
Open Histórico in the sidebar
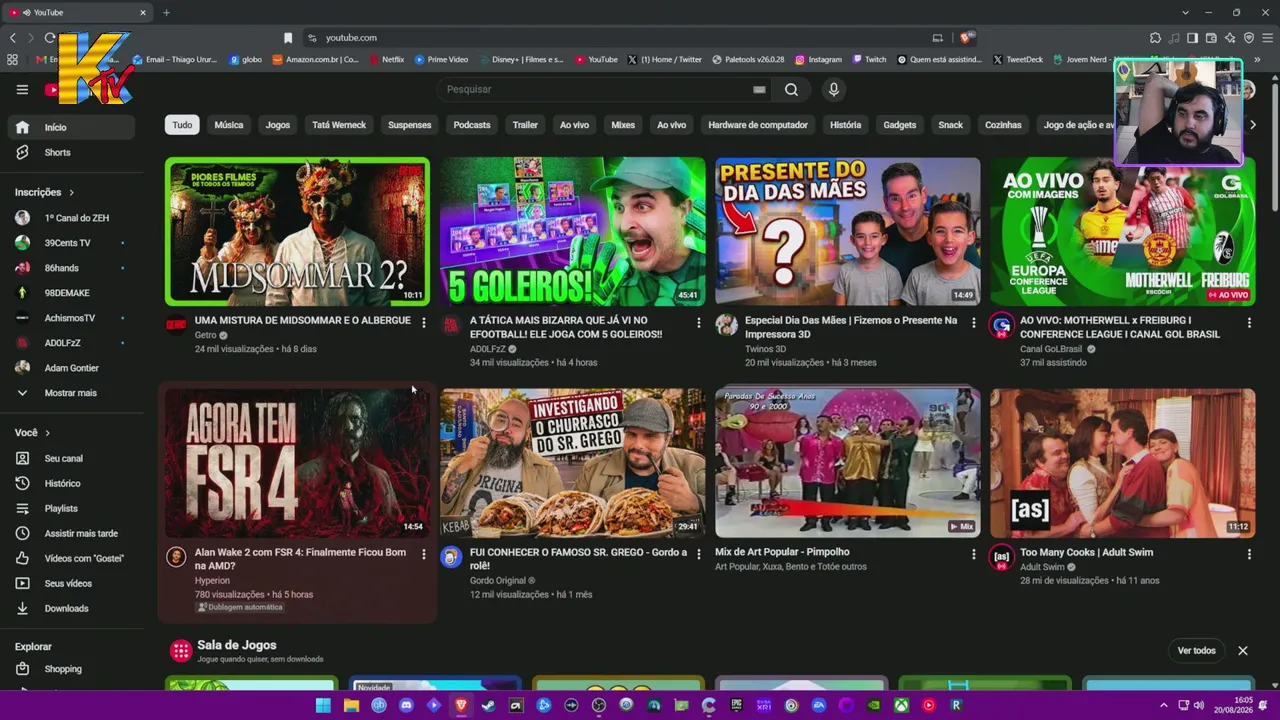(x=71, y=483)
